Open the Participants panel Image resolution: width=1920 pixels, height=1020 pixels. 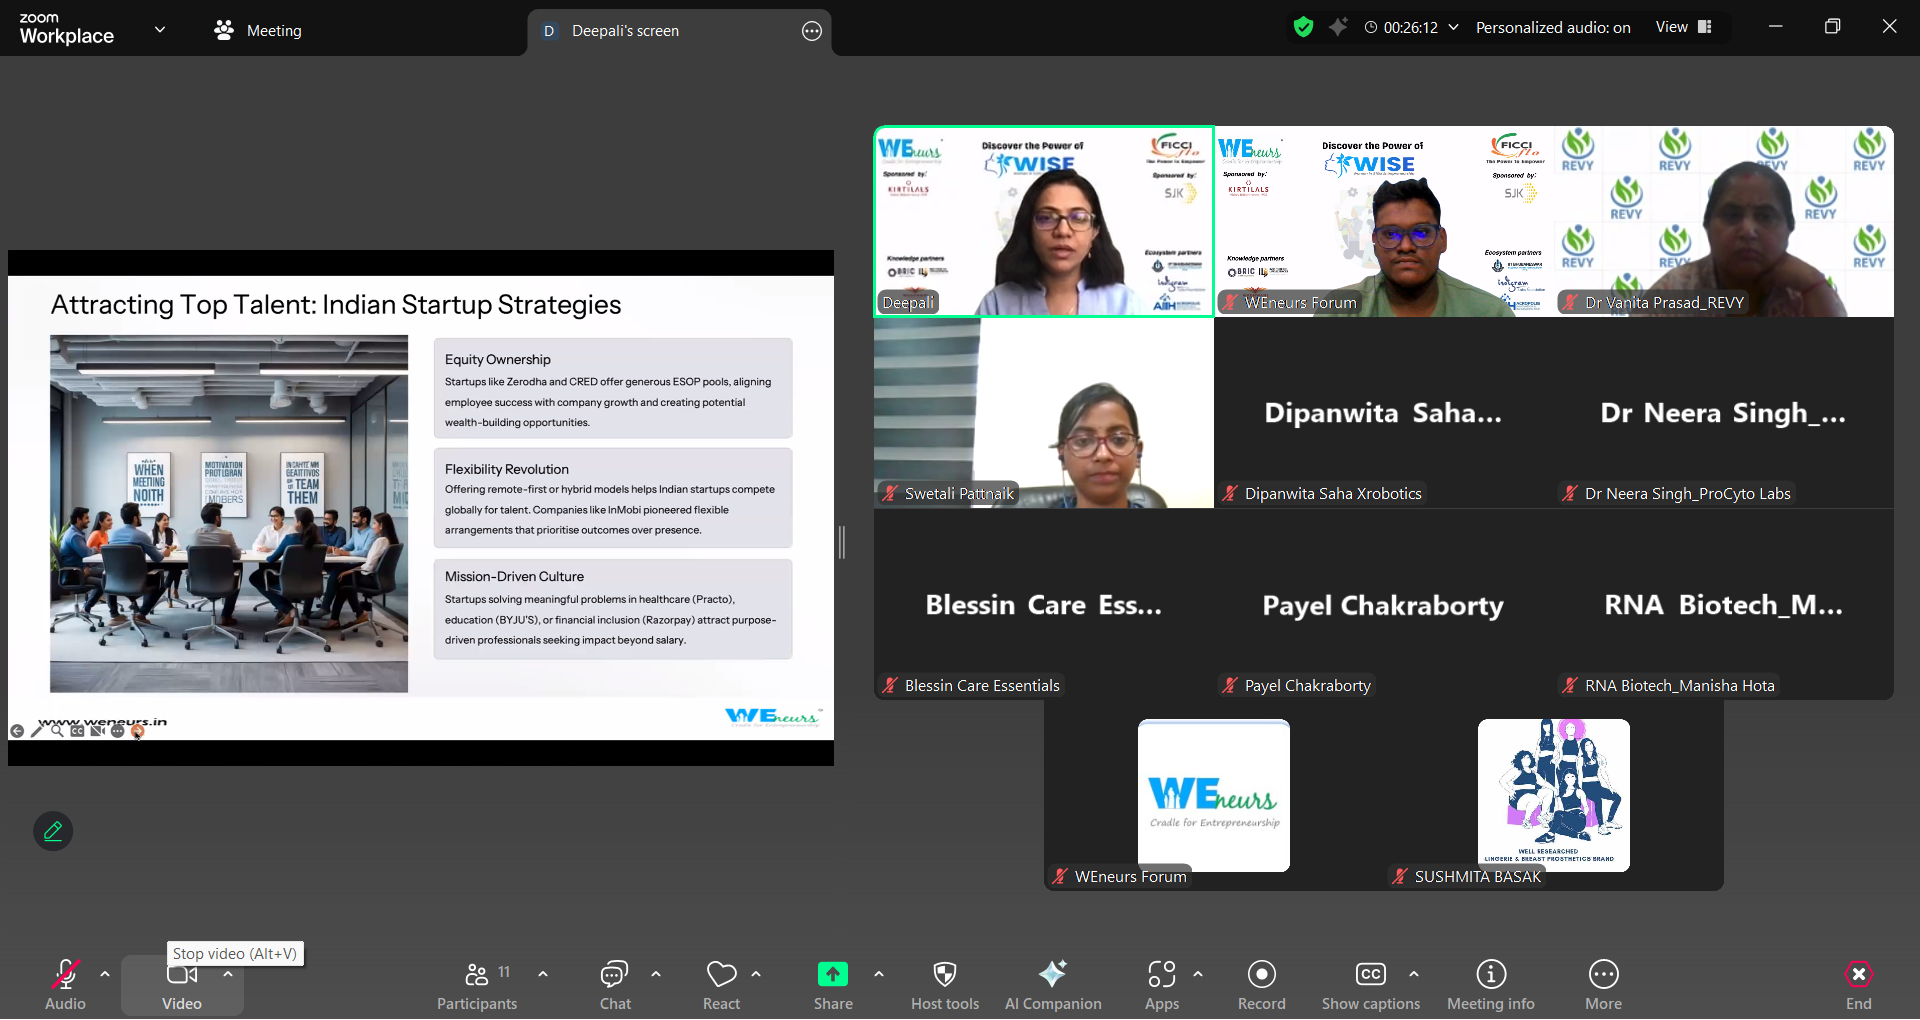tap(477, 985)
